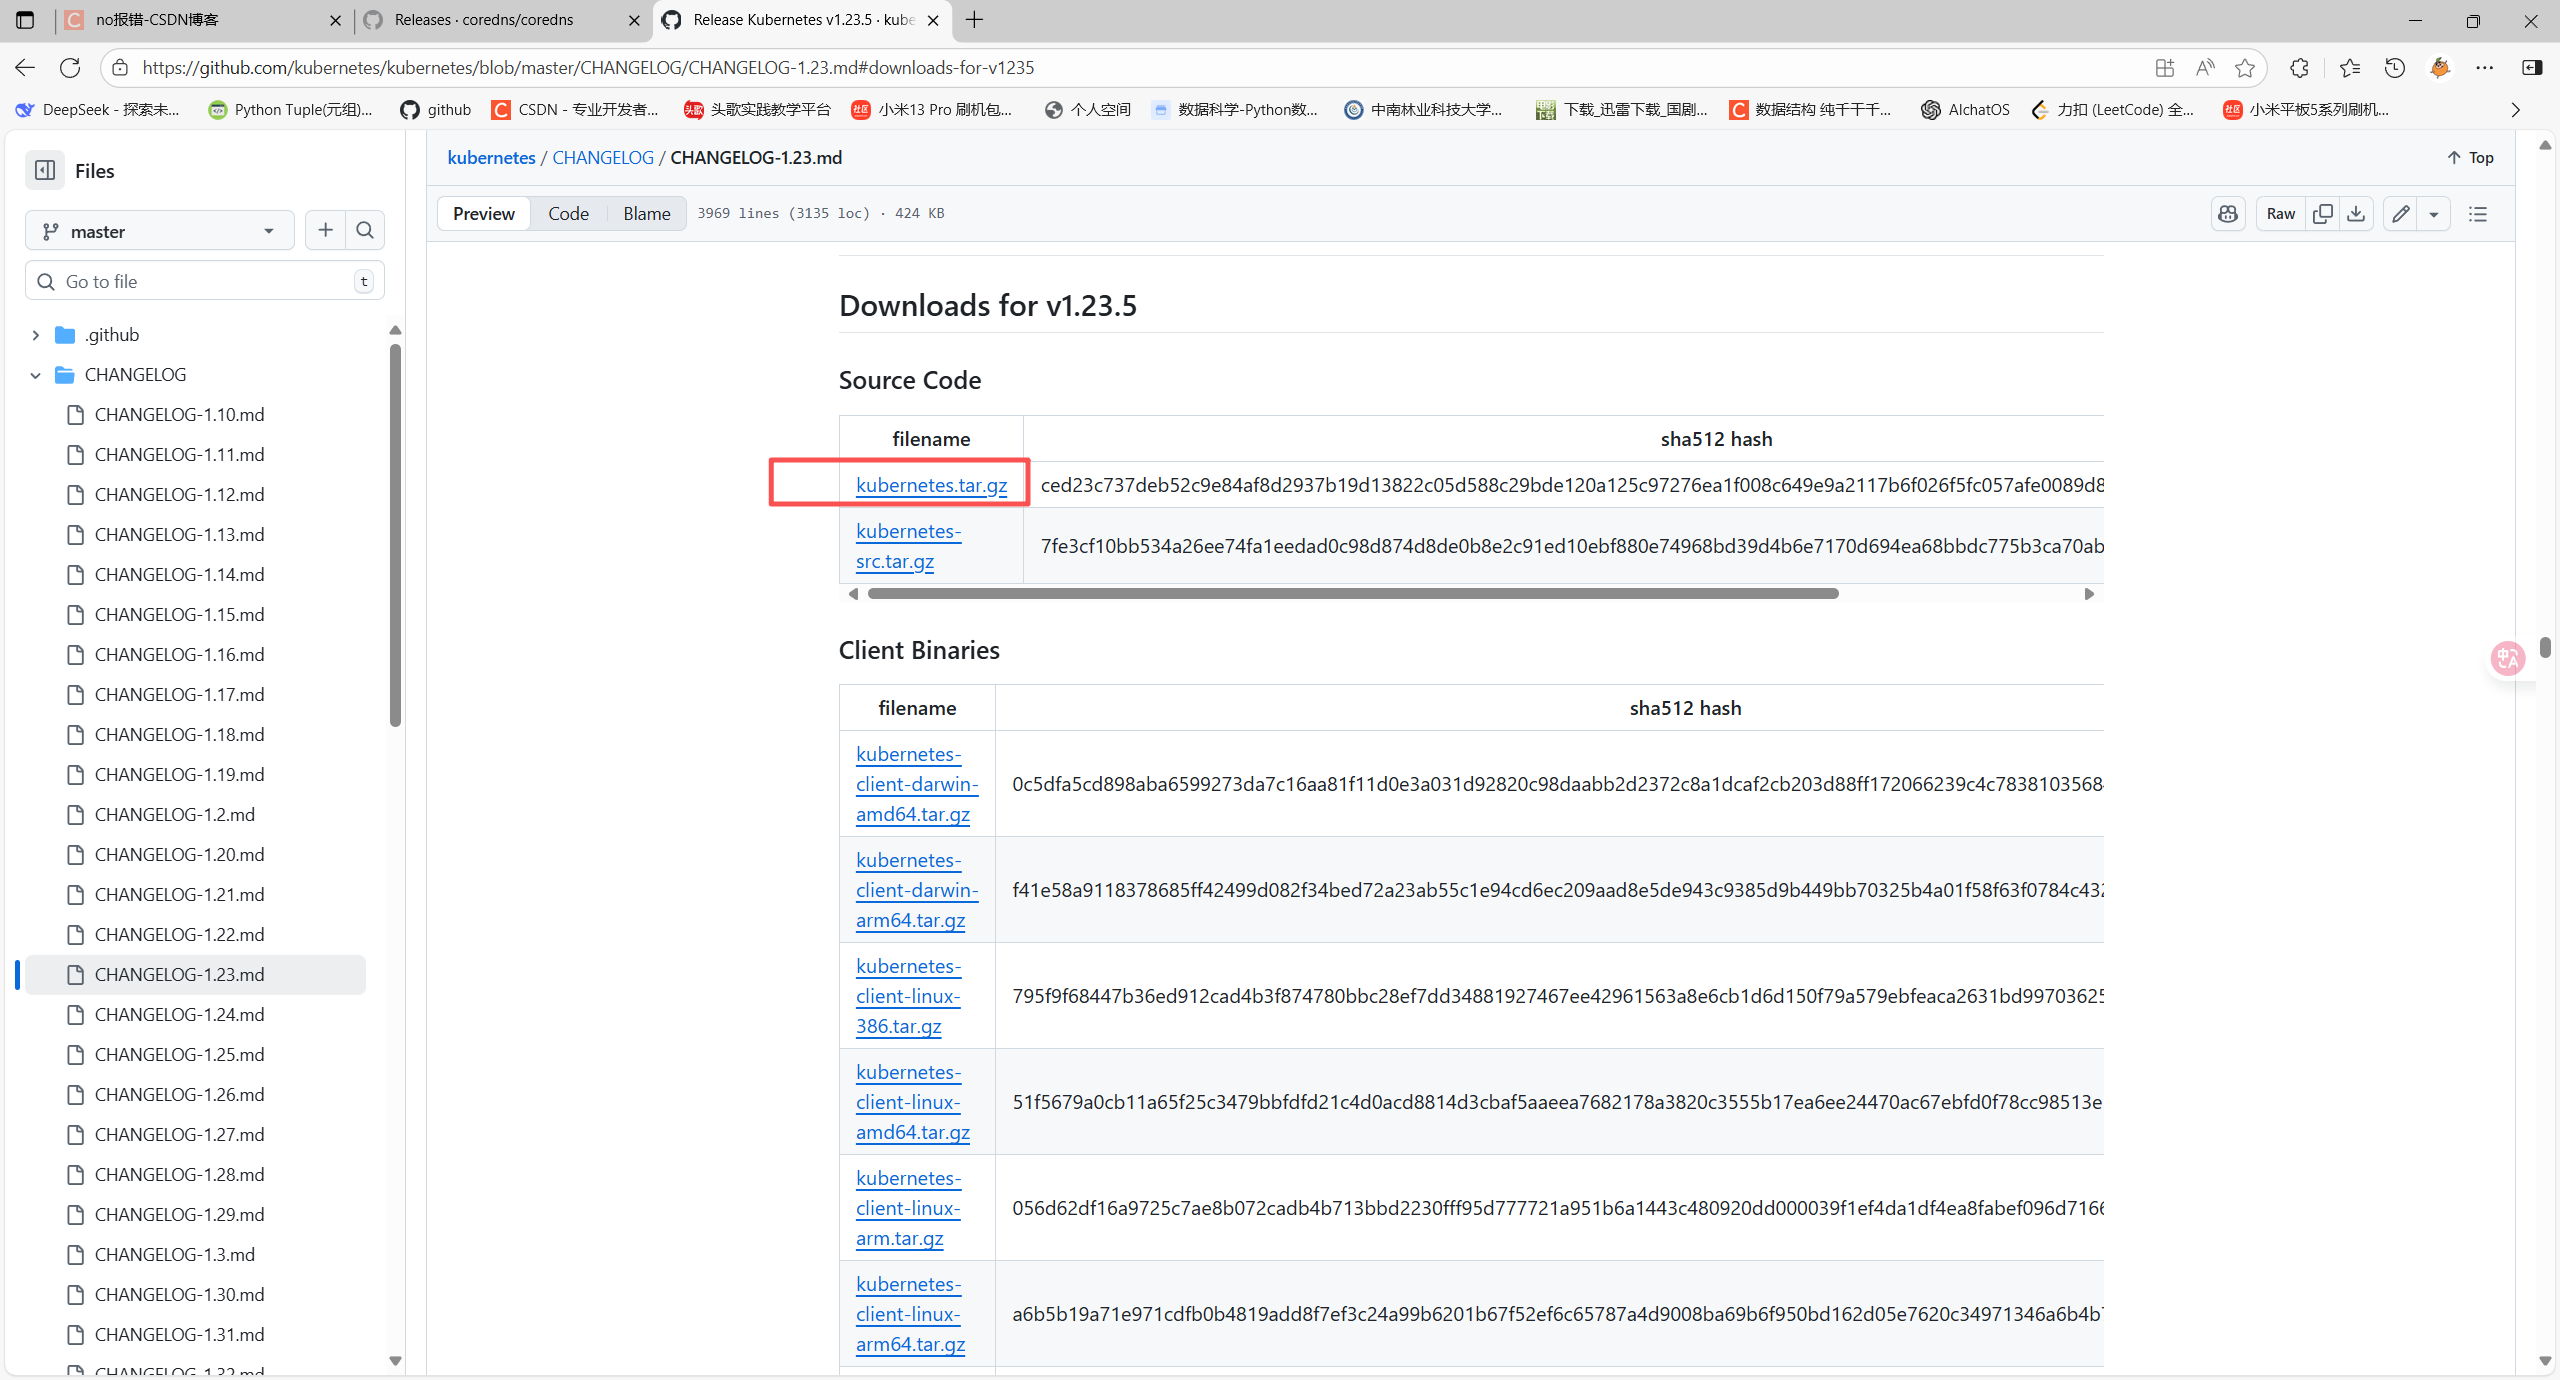The image size is (2560, 1380).
Task: Switch to Code view
Action: click(x=568, y=214)
